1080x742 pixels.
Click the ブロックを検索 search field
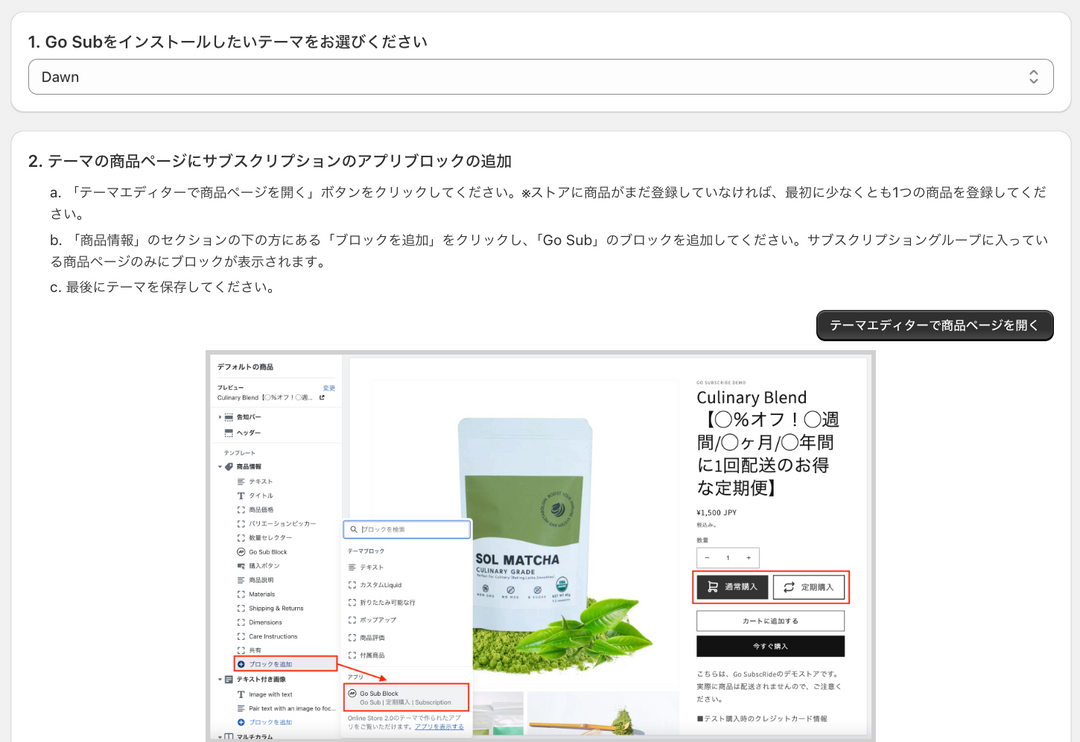point(406,529)
